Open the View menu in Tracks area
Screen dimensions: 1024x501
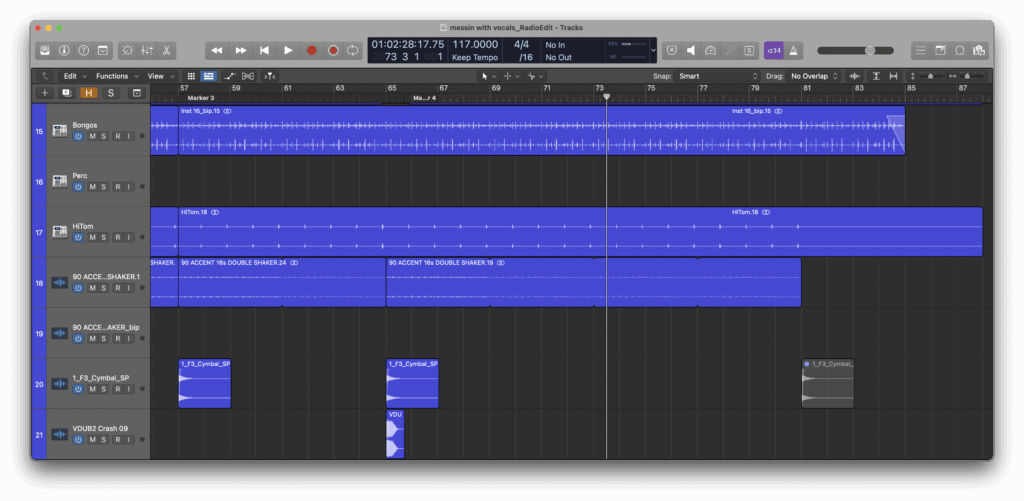click(x=160, y=76)
